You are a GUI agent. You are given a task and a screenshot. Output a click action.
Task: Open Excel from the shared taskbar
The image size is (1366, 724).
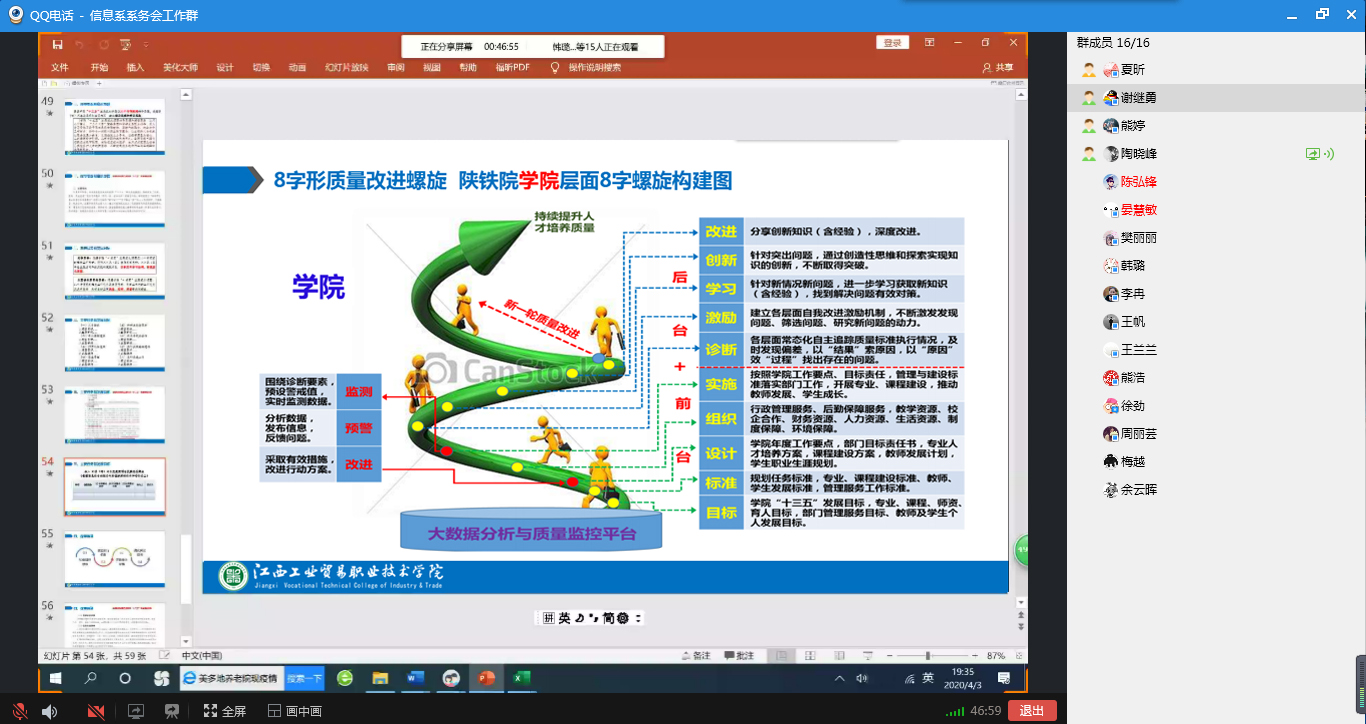[521, 678]
